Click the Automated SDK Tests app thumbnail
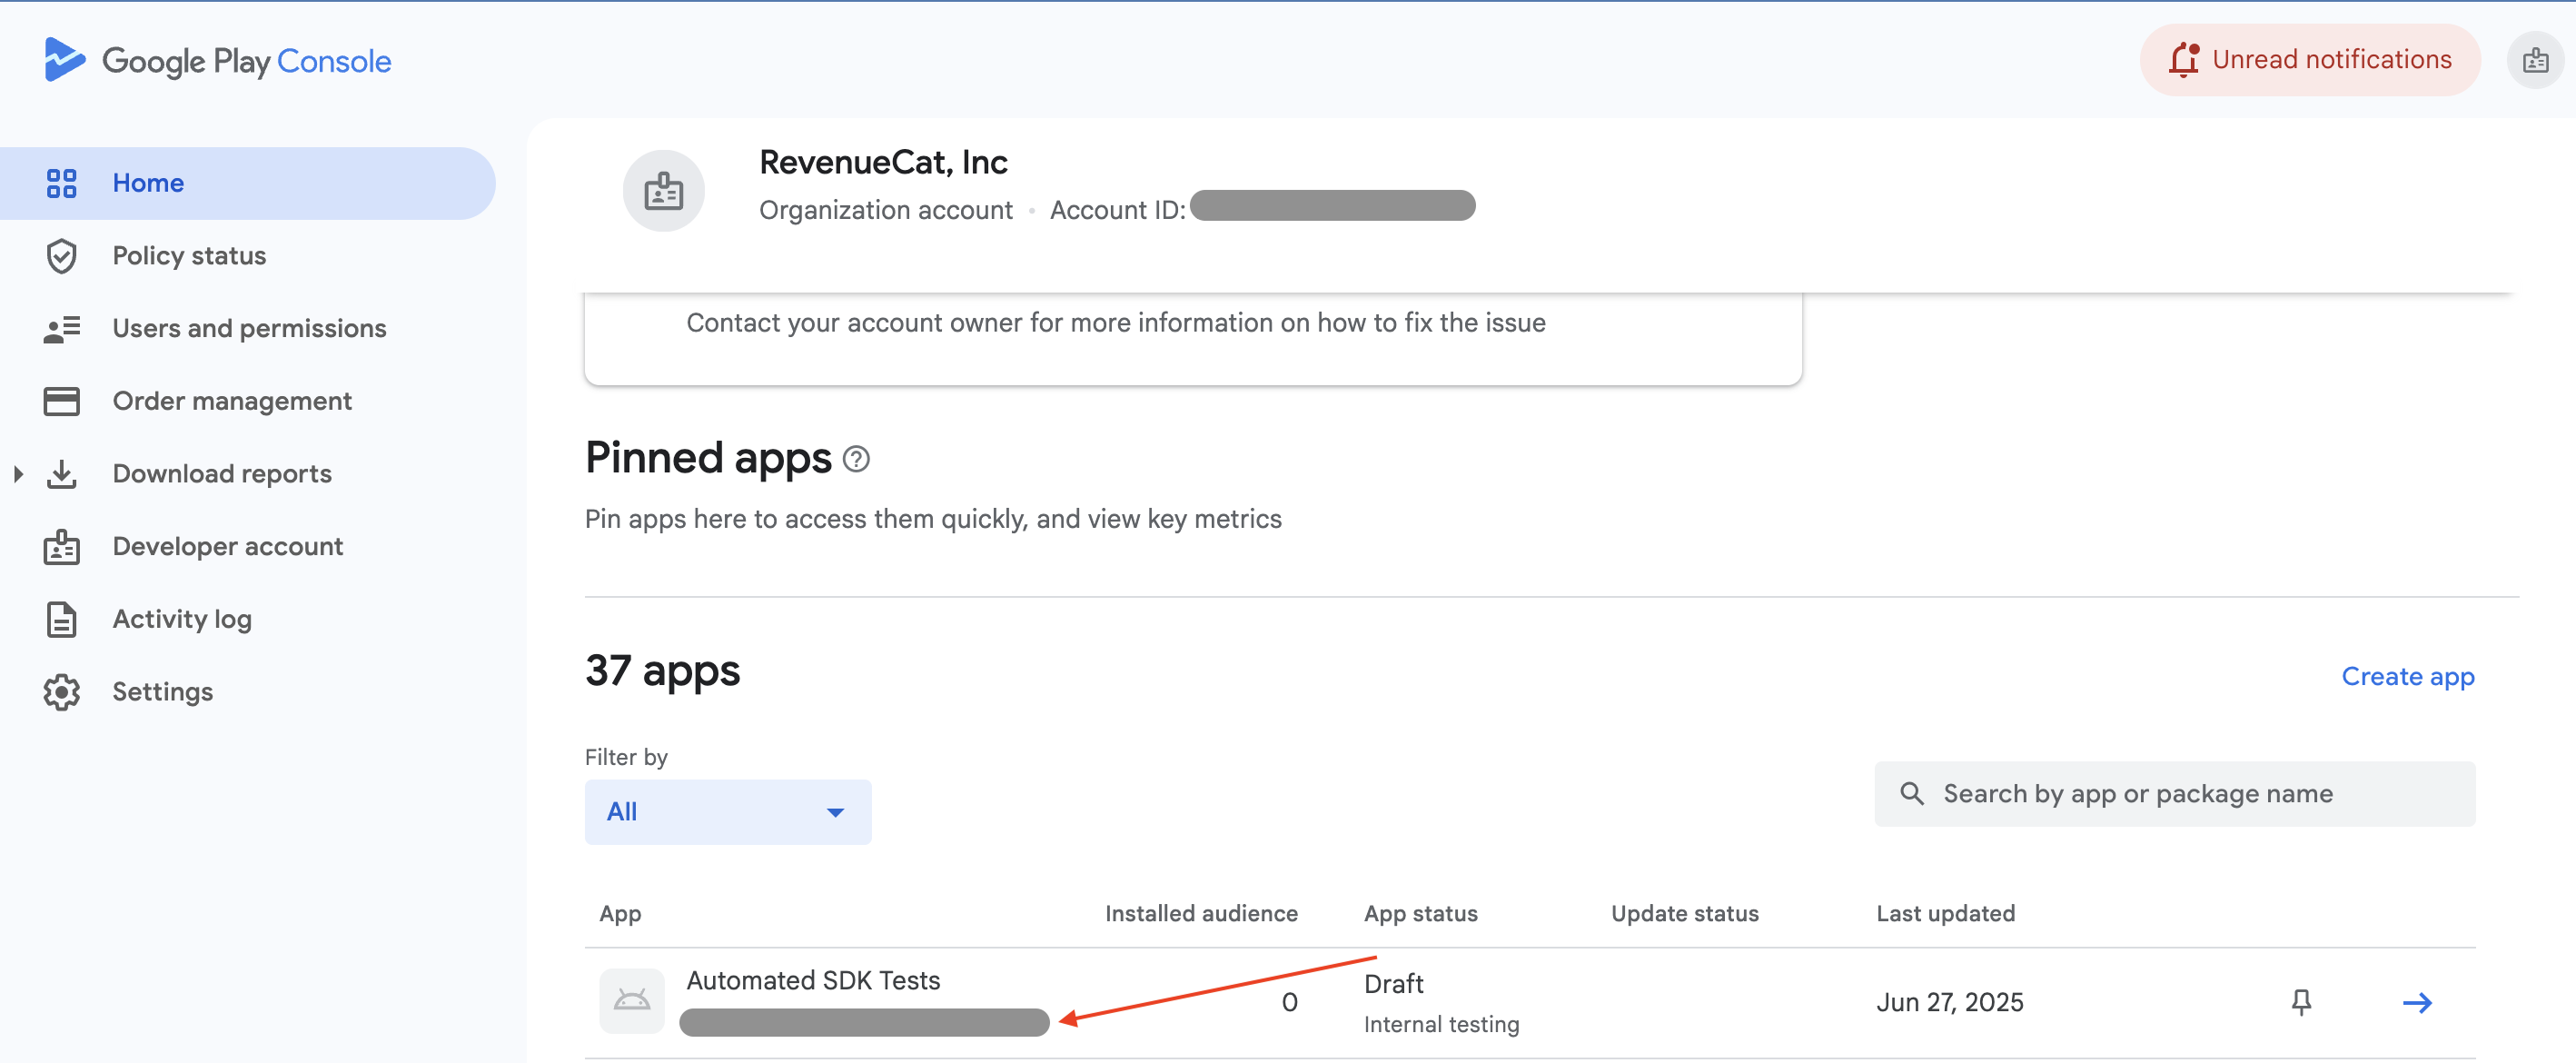The height and width of the screenshot is (1063, 2576). pyautogui.click(x=632, y=1000)
